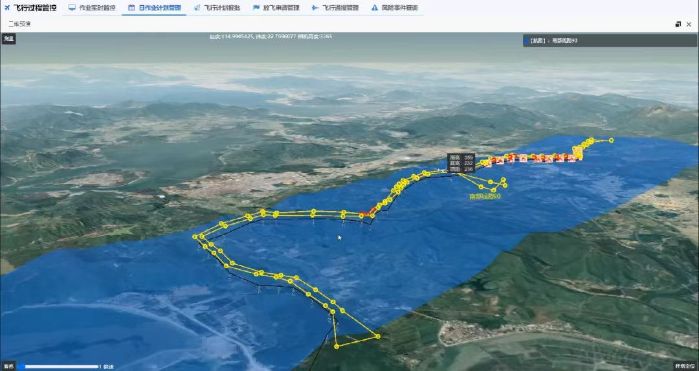Click the calendar icon on the active tab
The height and width of the screenshot is (371, 699).
click(131, 8)
